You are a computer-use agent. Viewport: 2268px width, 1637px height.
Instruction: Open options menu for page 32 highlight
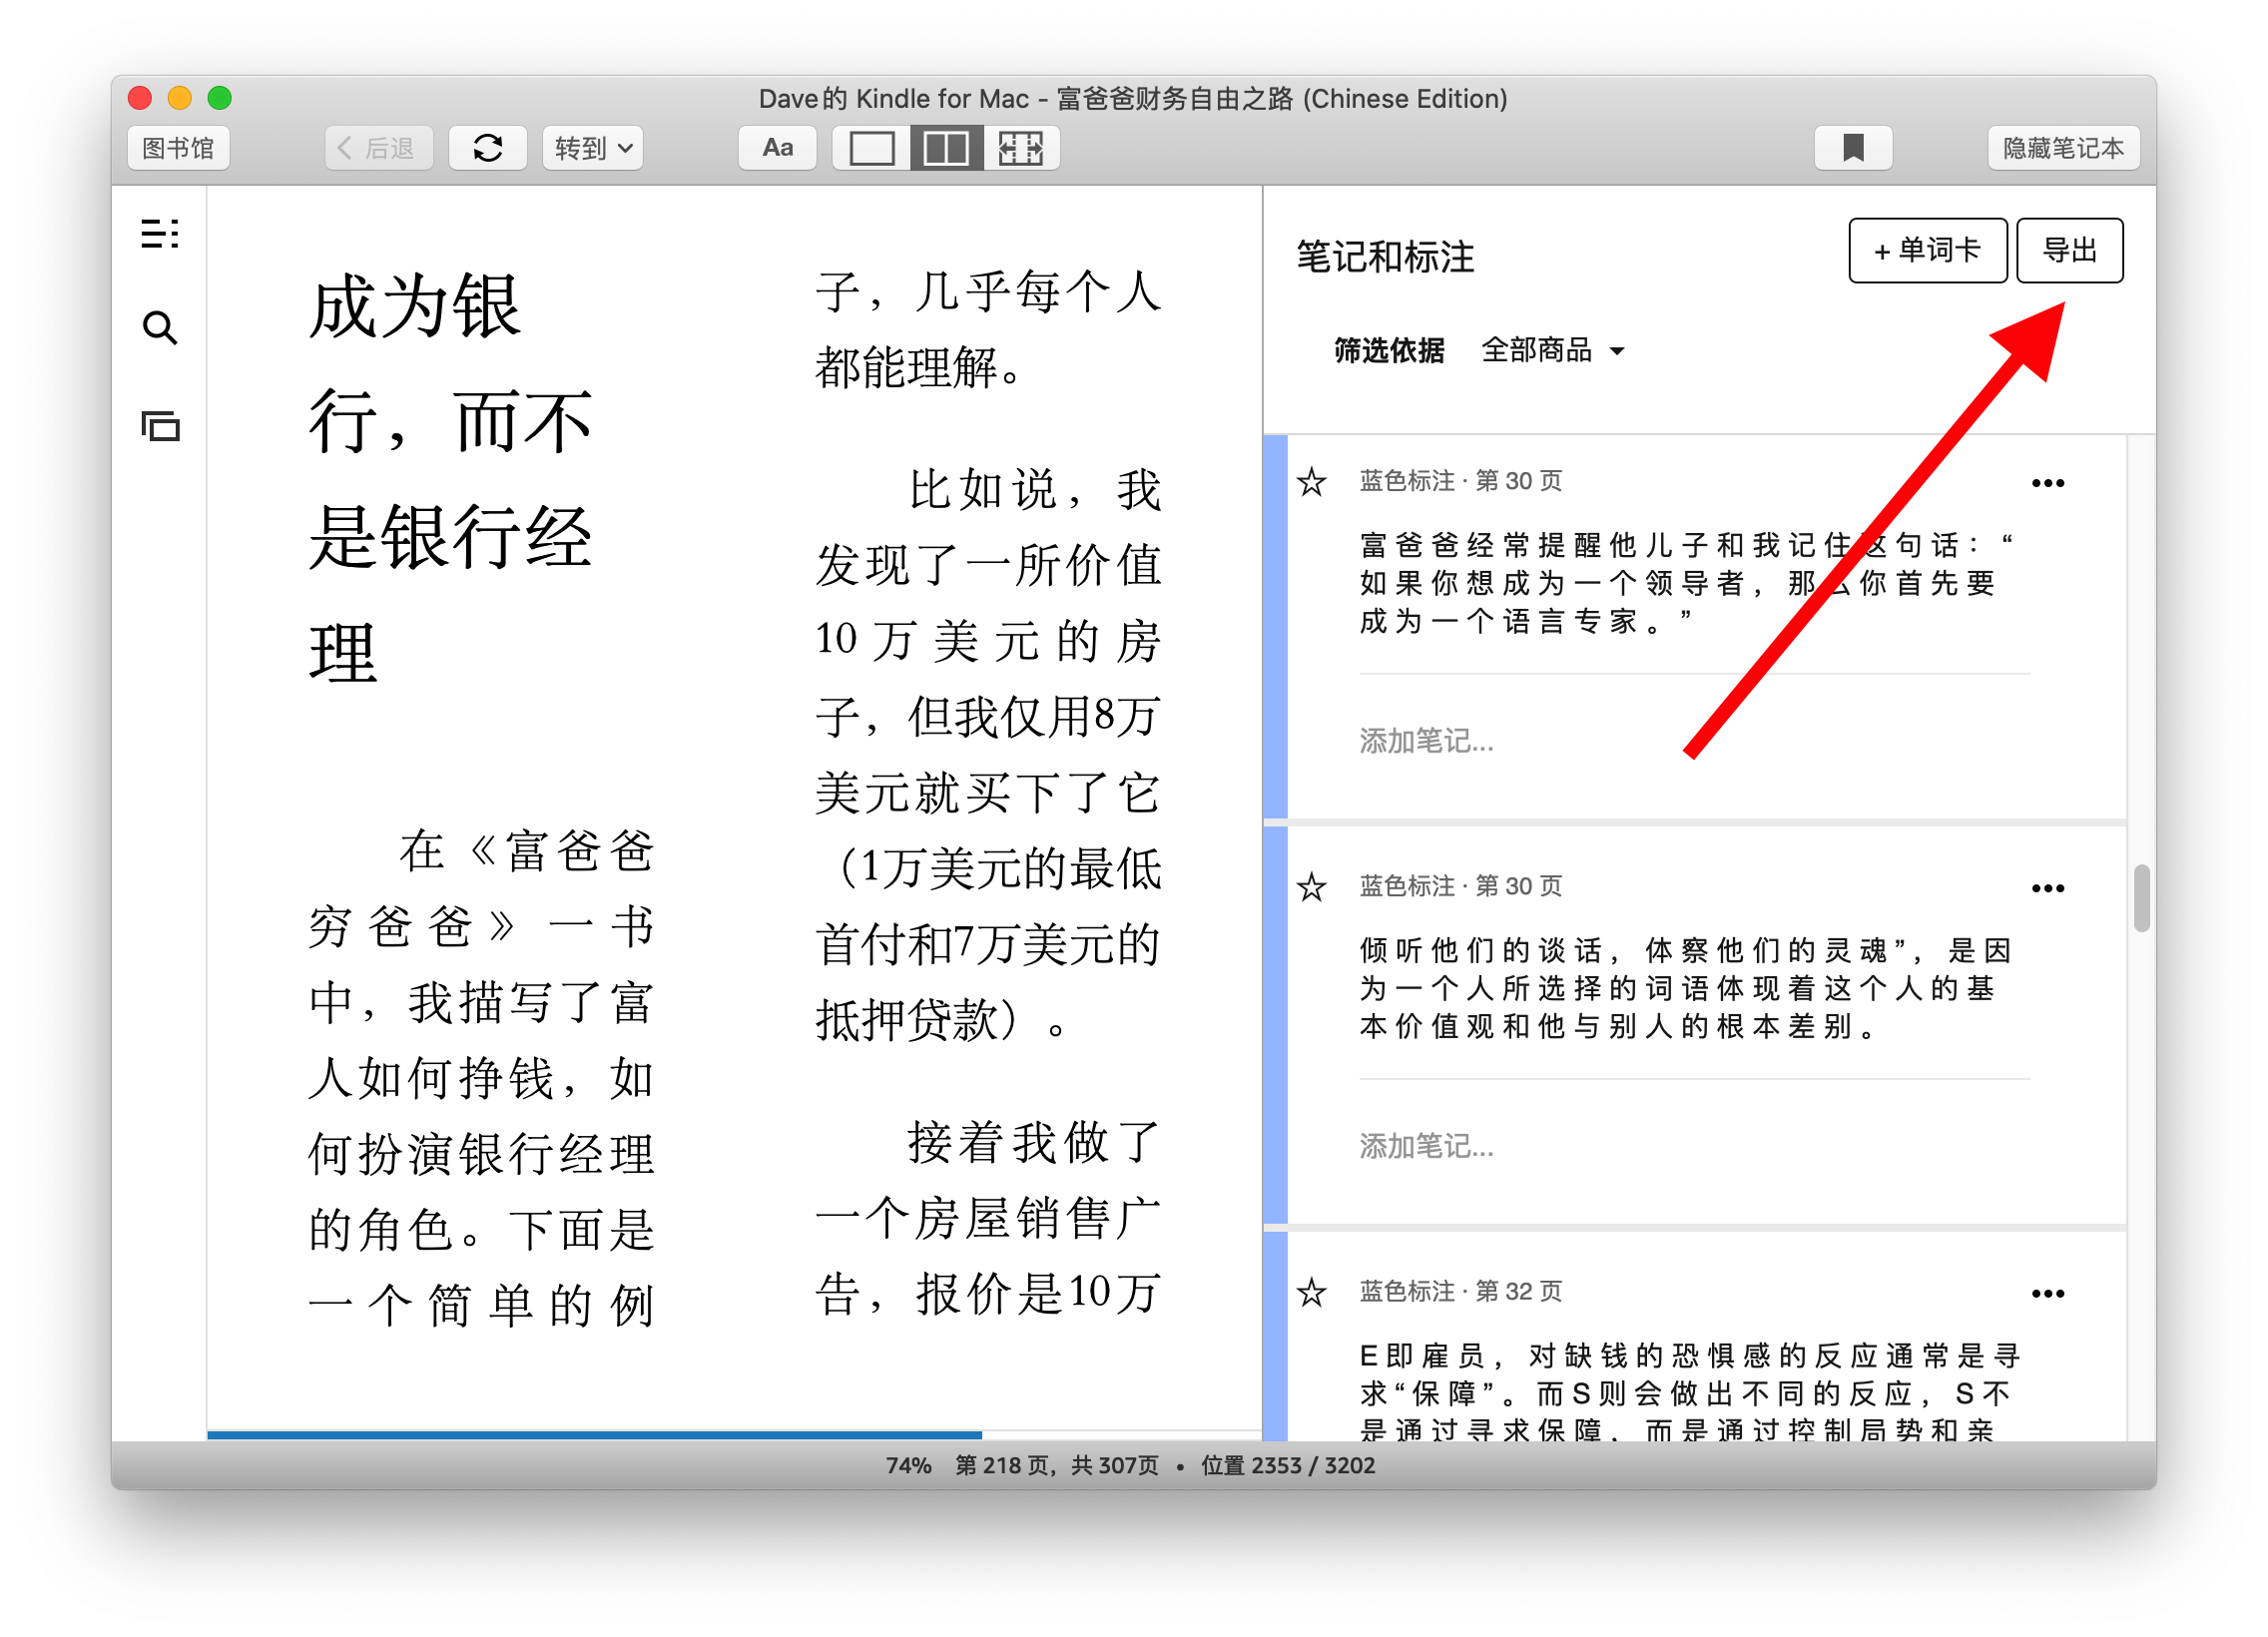point(2047,1294)
